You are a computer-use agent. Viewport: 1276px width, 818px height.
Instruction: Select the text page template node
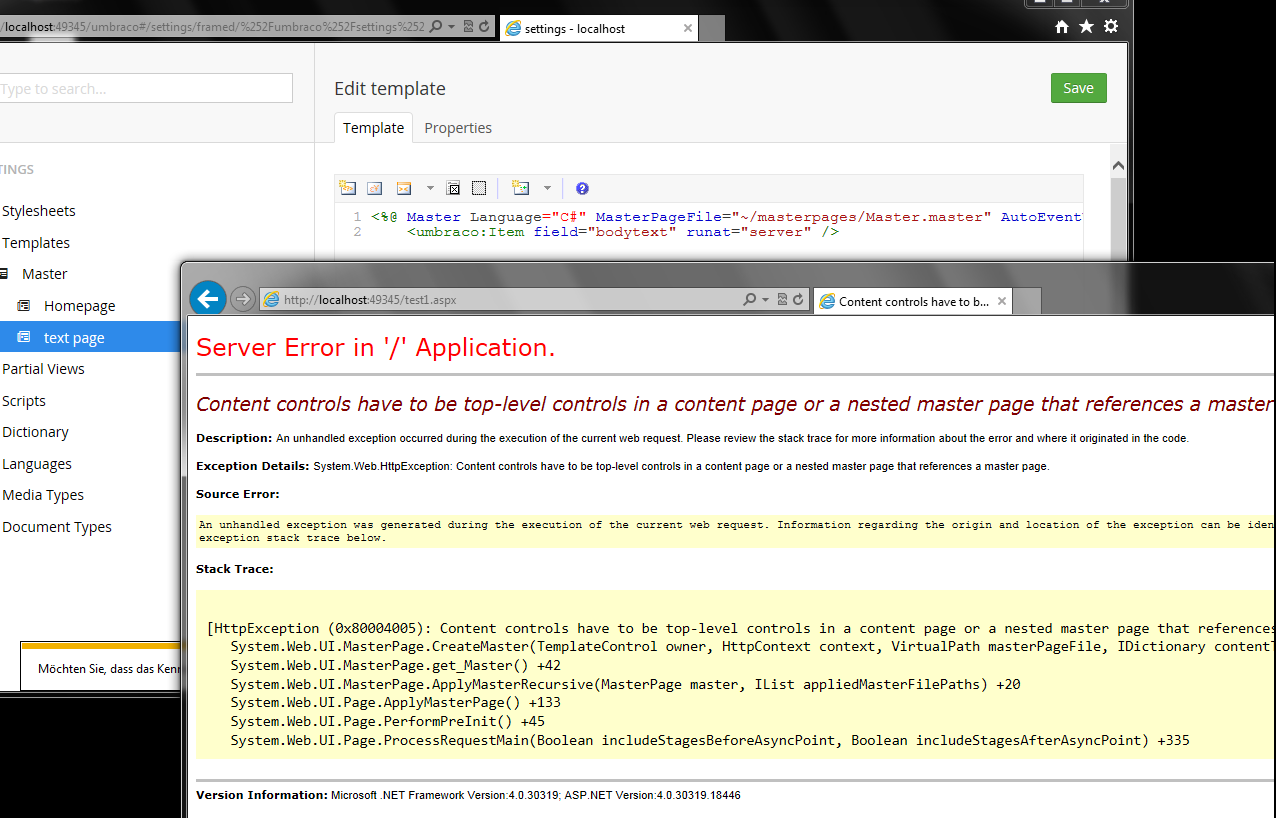(x=74, y=338)
